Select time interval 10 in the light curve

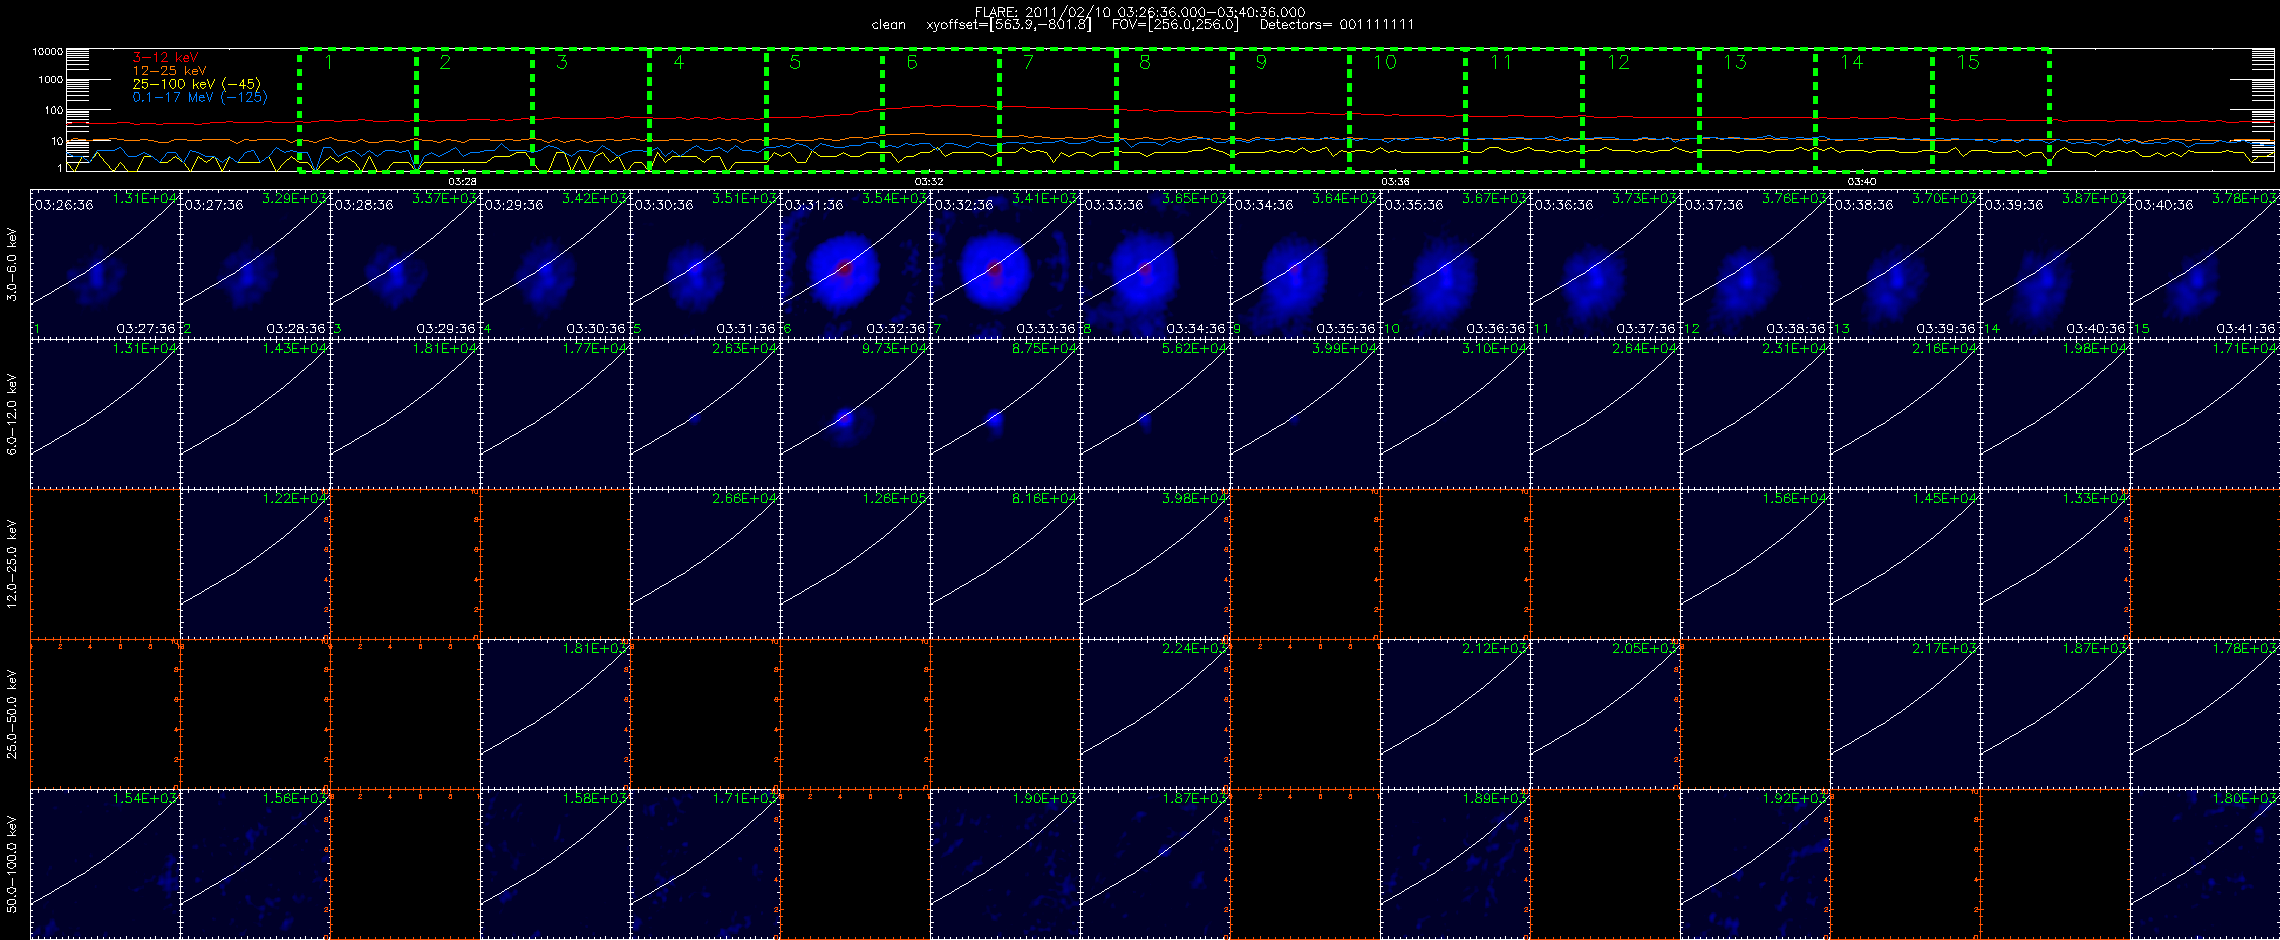click(1408, 109)
